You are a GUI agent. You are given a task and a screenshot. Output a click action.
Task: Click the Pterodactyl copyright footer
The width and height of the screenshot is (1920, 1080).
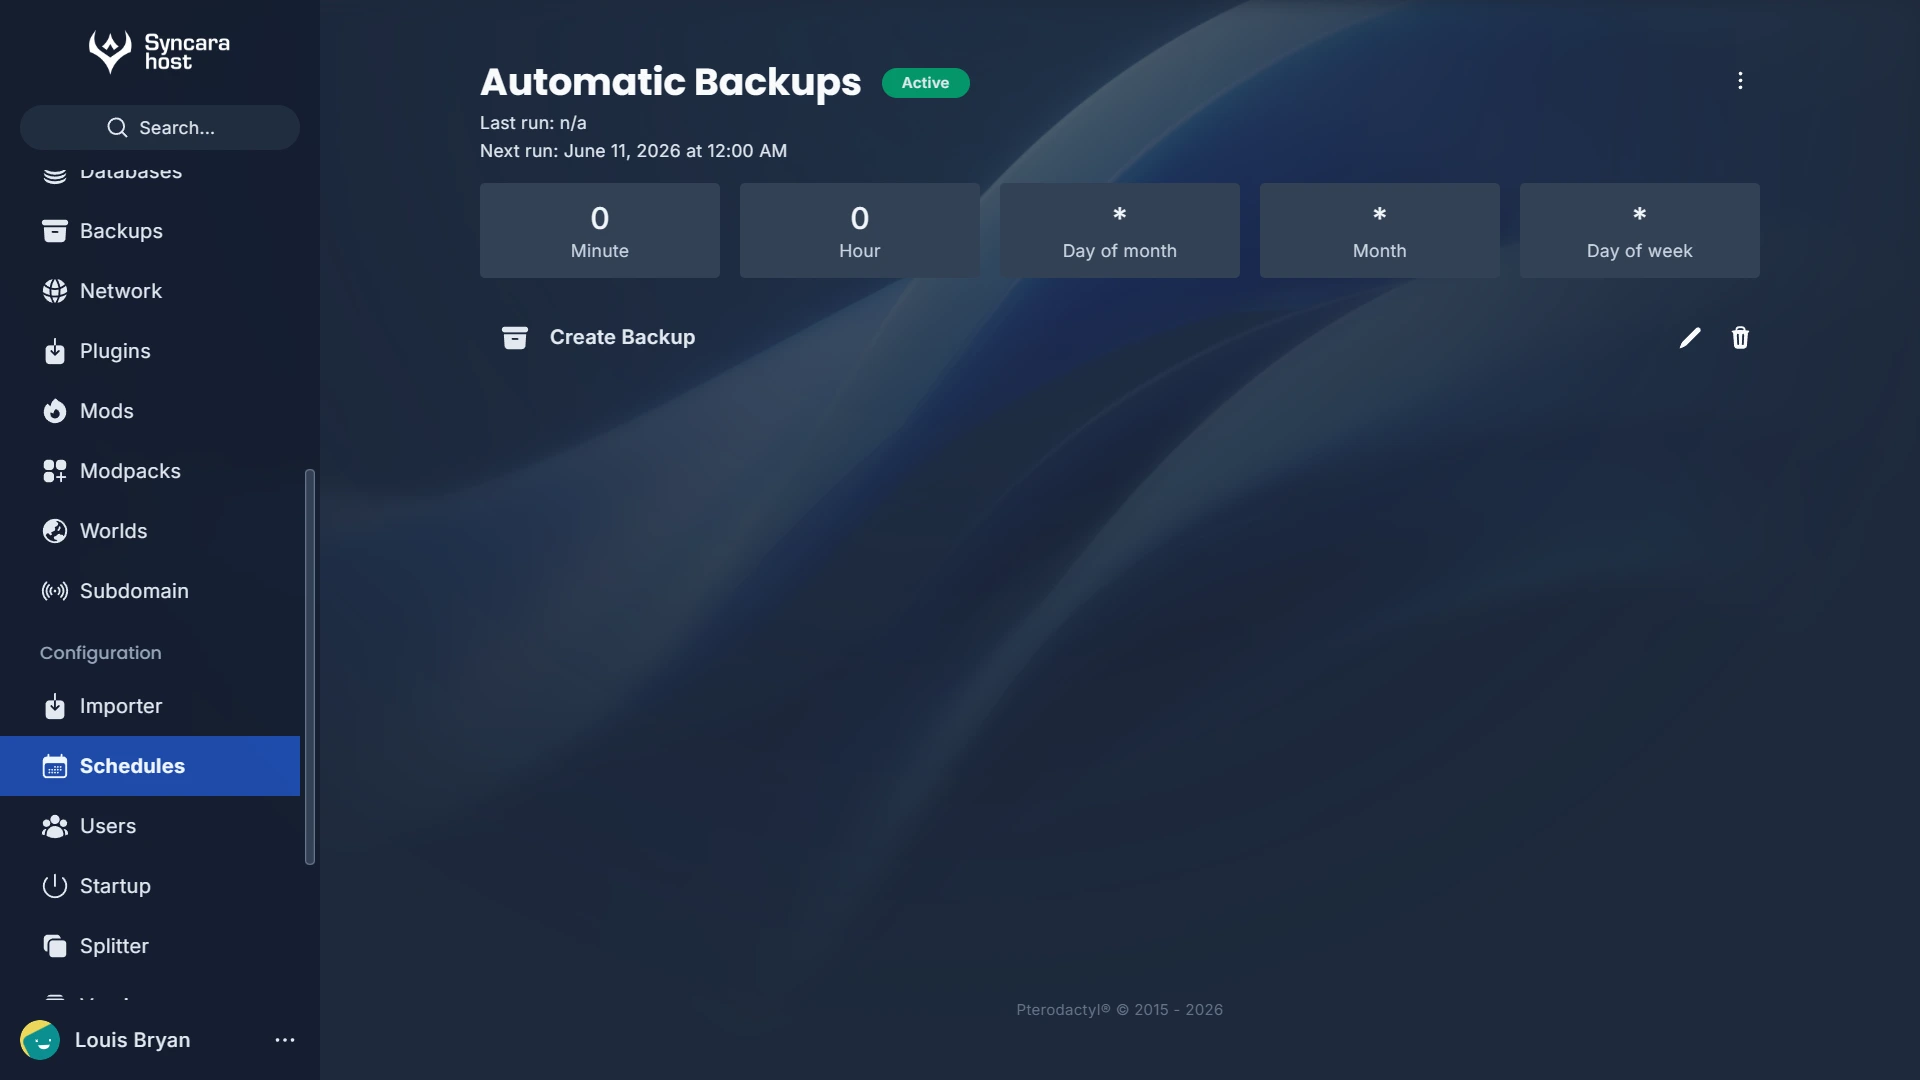1120,1010
